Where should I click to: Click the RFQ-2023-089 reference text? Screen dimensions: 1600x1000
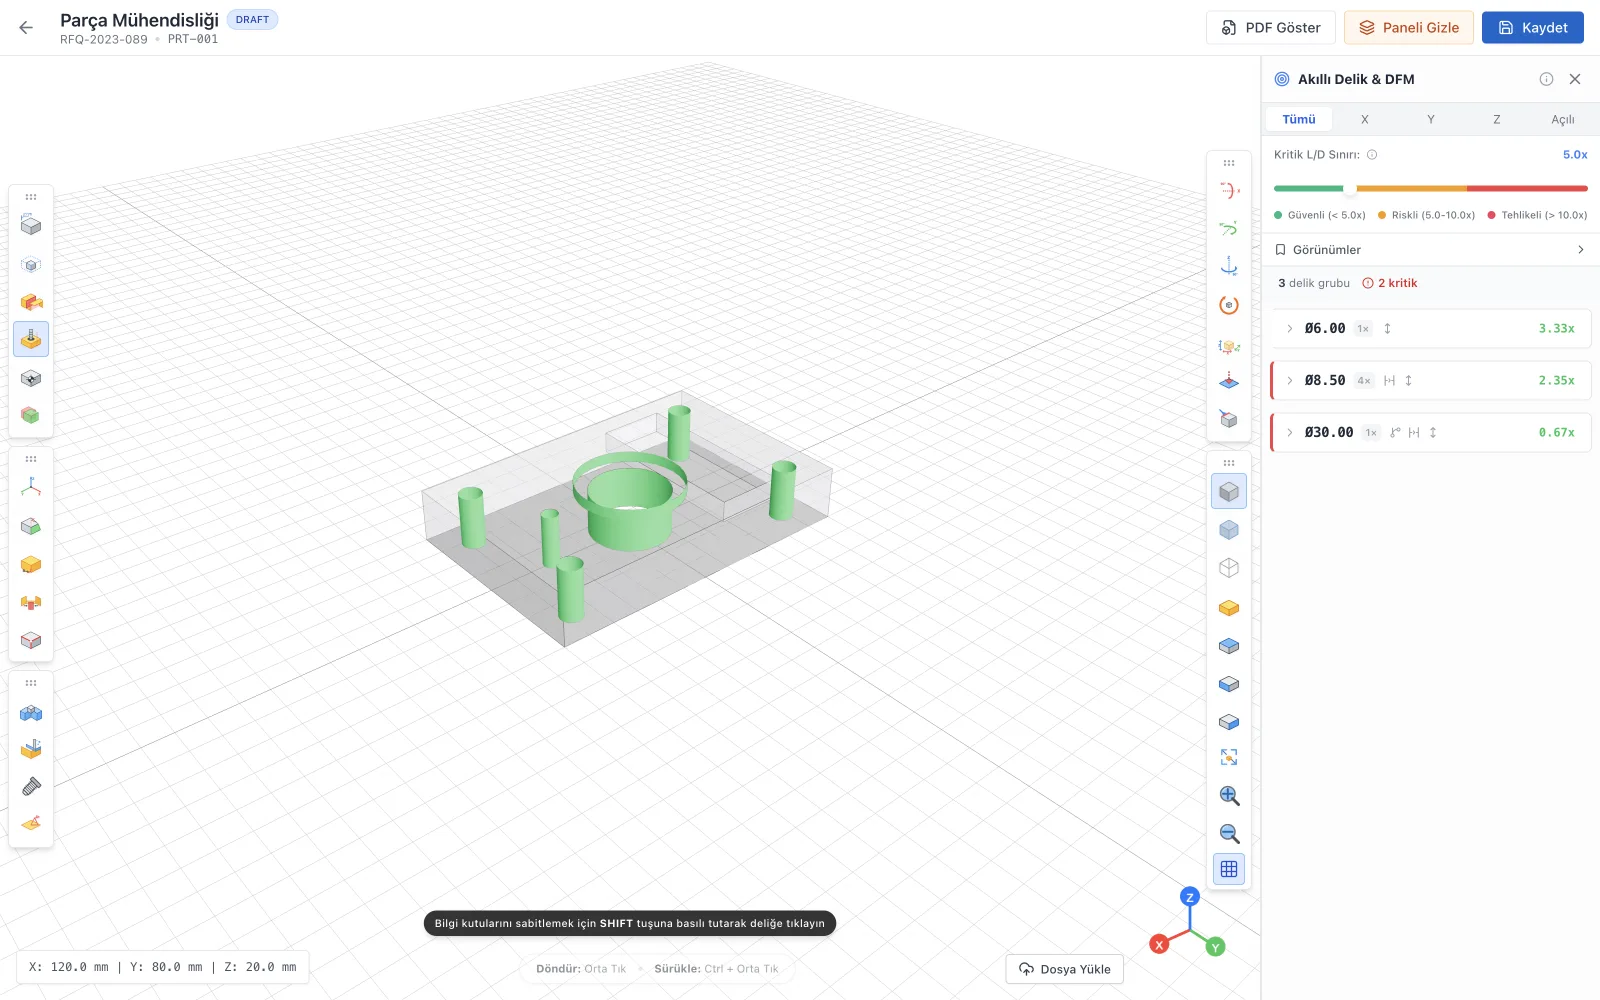(103, 40)
